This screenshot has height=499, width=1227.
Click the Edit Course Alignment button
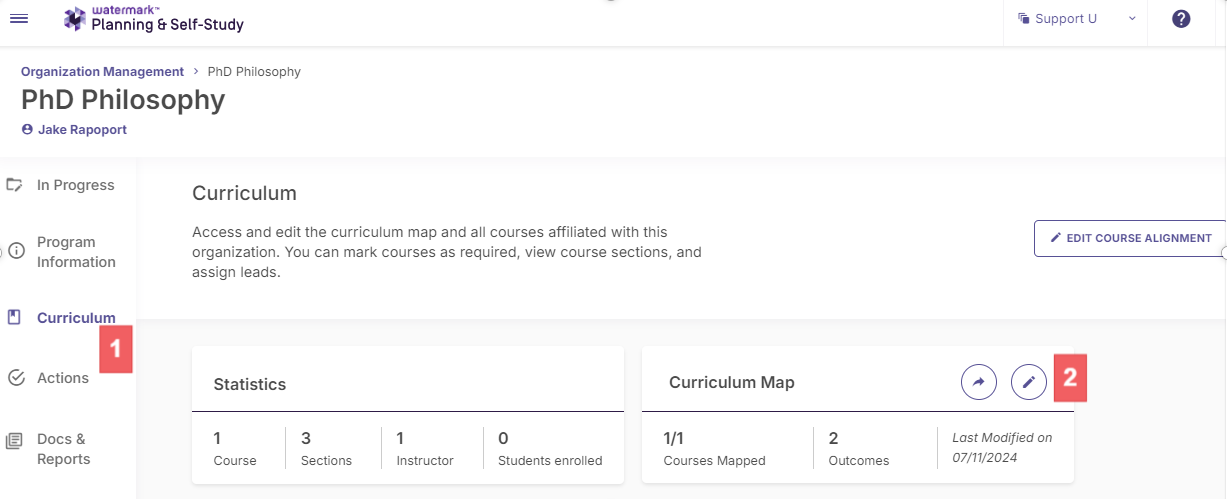pyautogui.click(x=1130, y=238)
